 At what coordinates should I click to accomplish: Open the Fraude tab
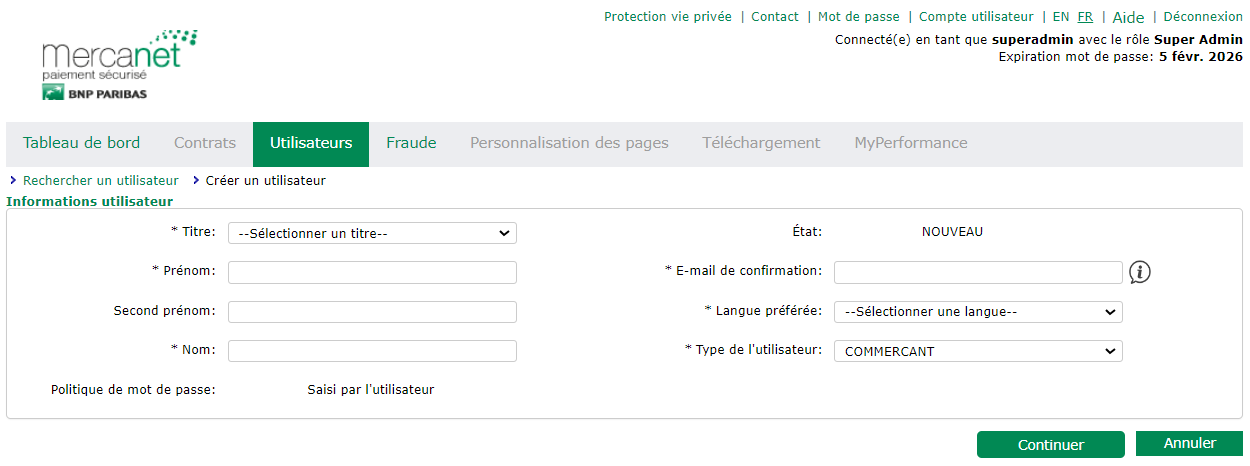[411, 143]
